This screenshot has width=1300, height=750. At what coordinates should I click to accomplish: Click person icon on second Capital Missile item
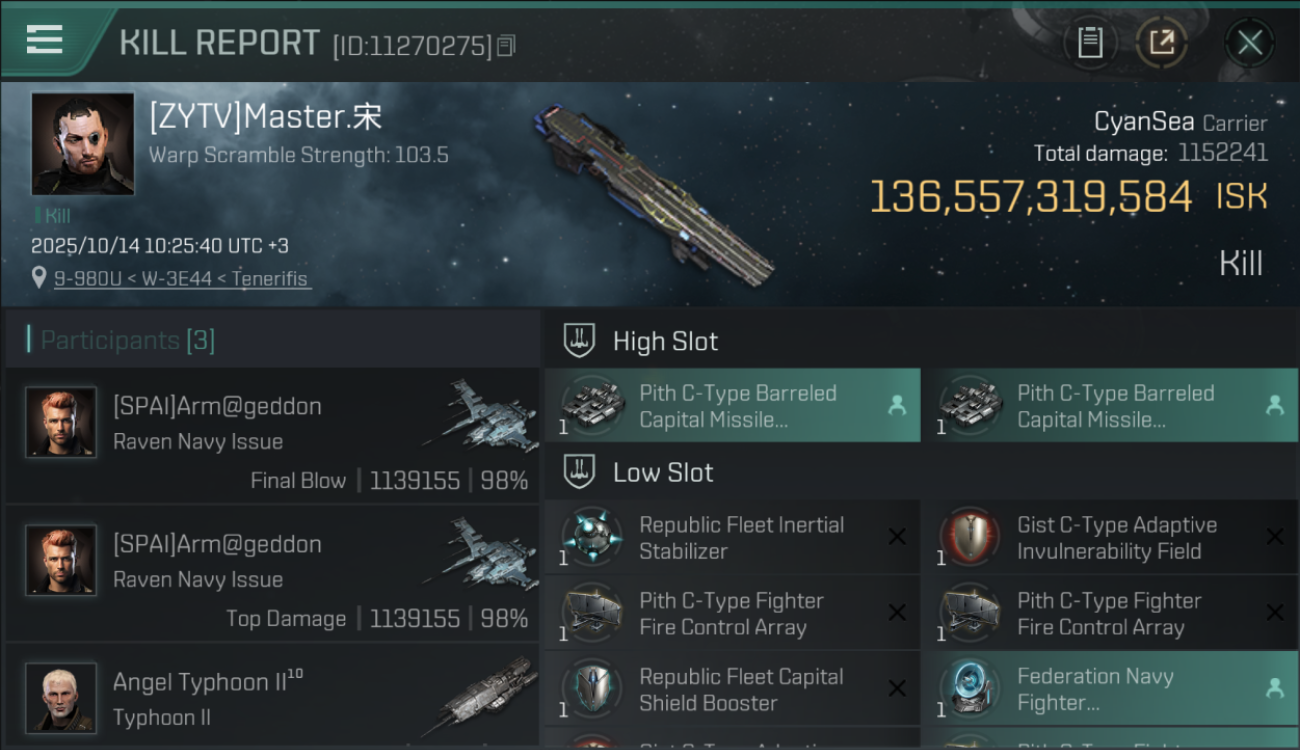[x=1274, y=405]
